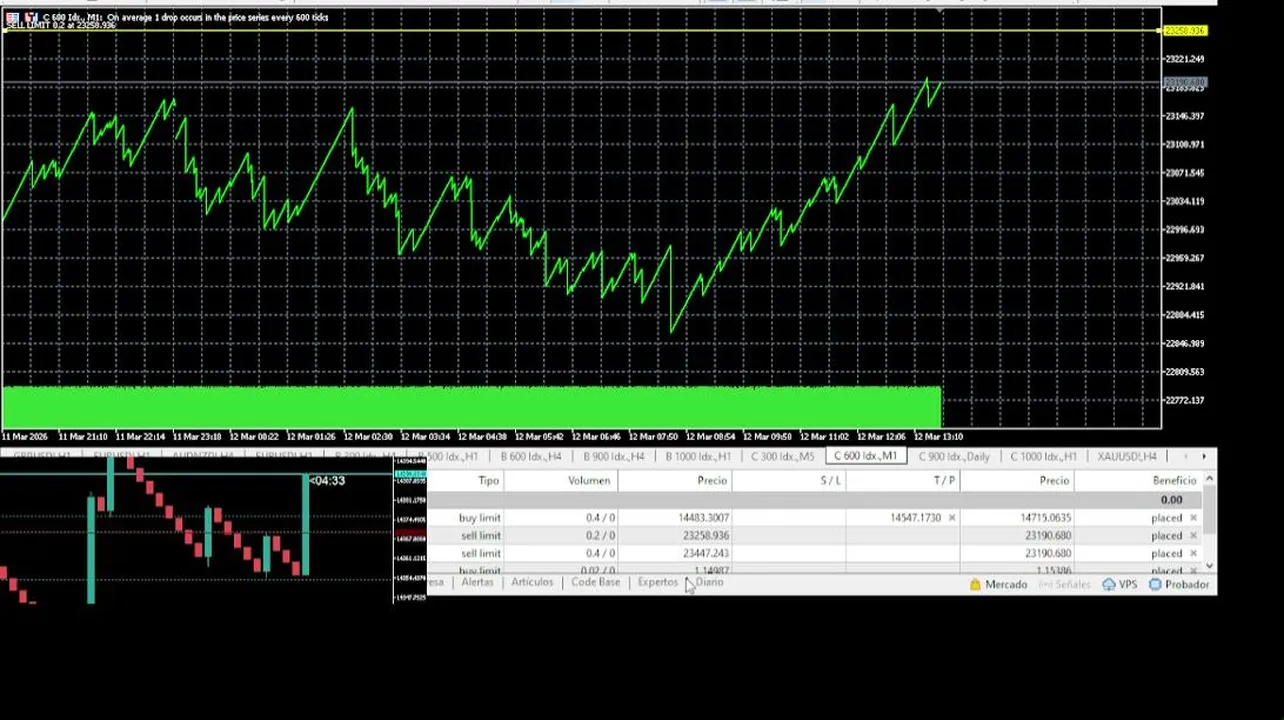Delete the sell limit order at 23447.243

(1193, 554)
